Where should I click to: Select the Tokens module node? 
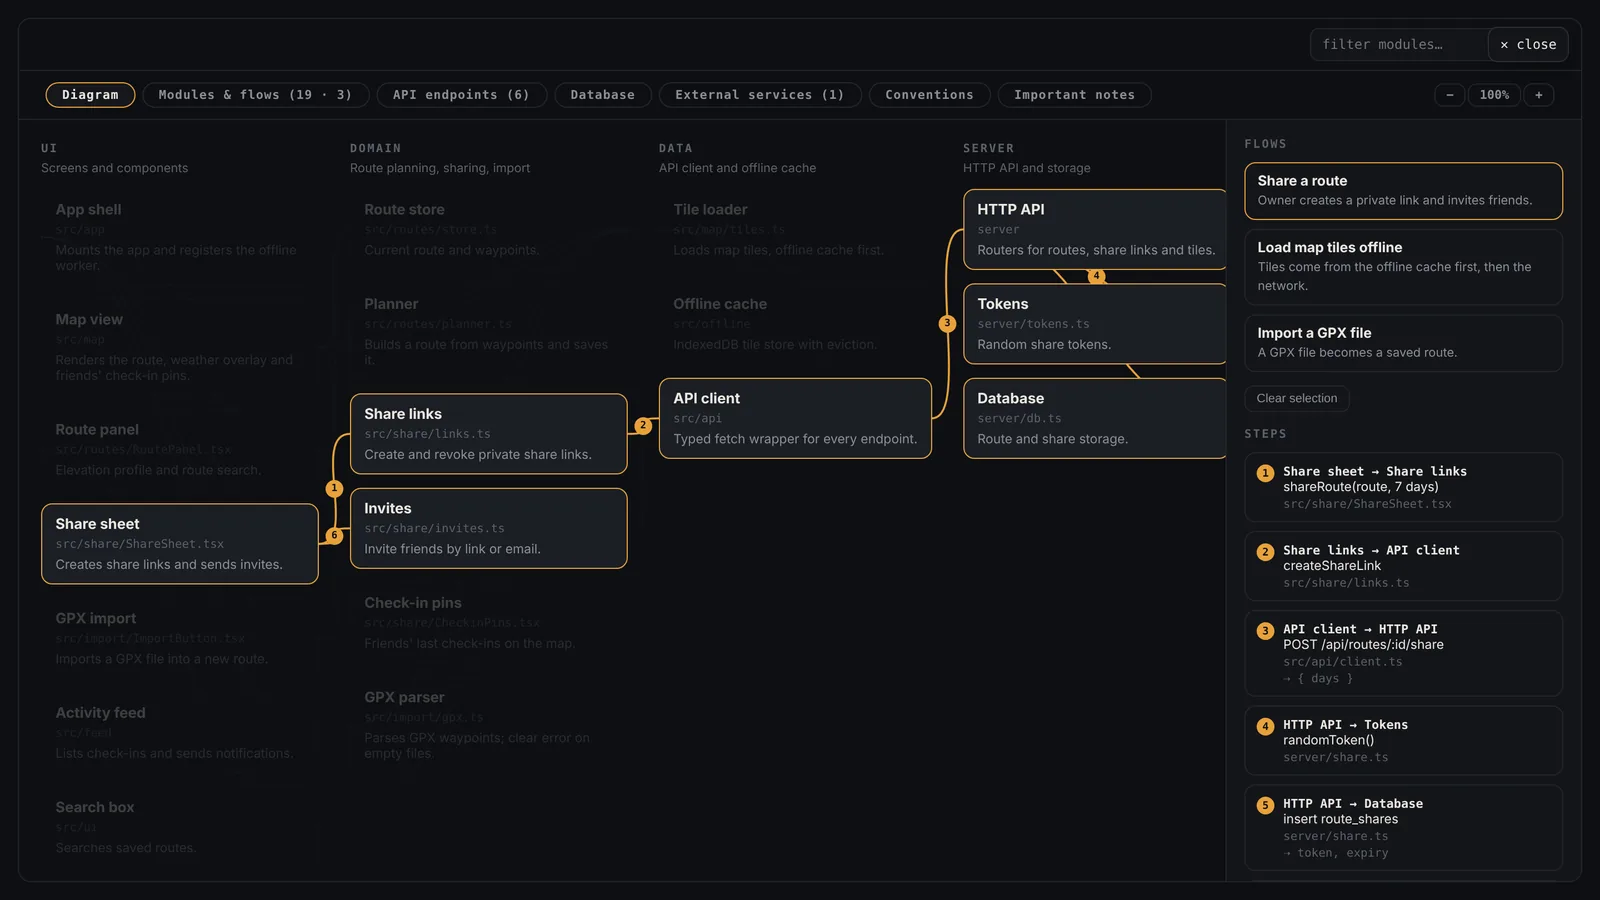tap(1095, 324)
